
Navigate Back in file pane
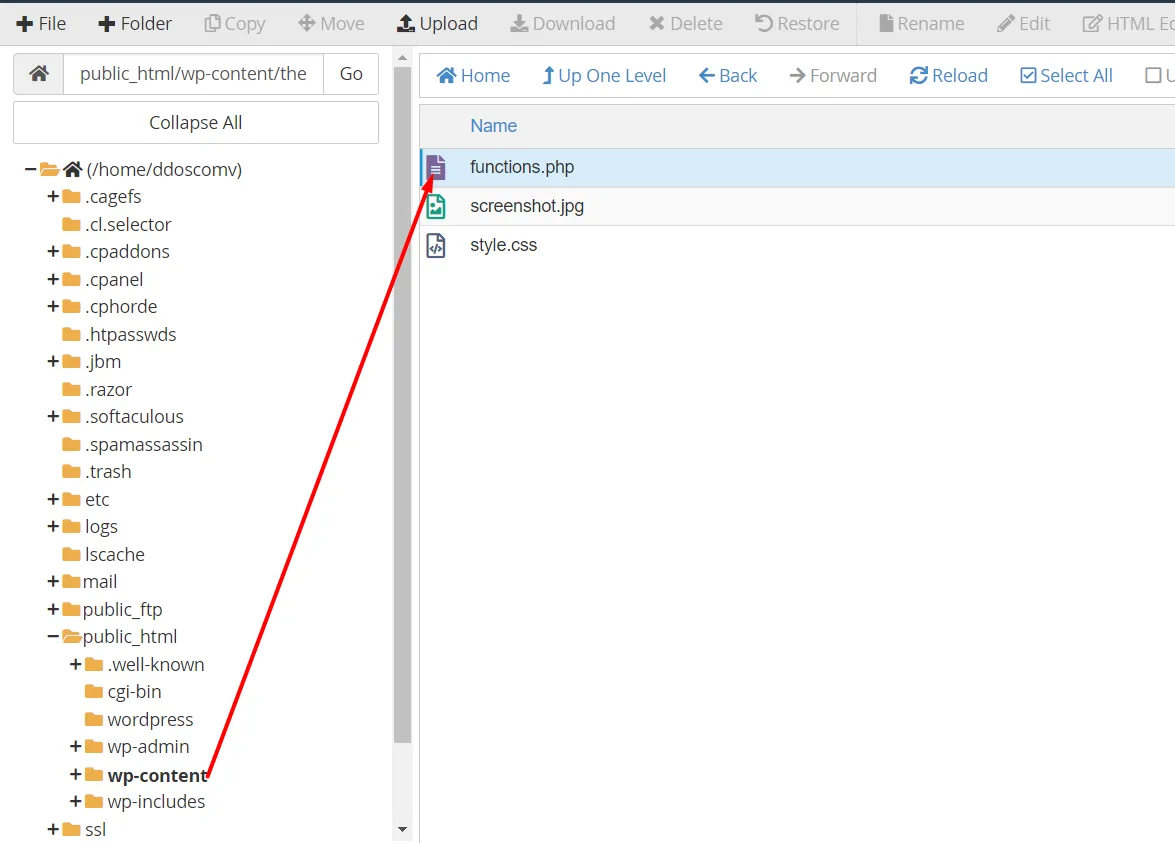[728, 76]
